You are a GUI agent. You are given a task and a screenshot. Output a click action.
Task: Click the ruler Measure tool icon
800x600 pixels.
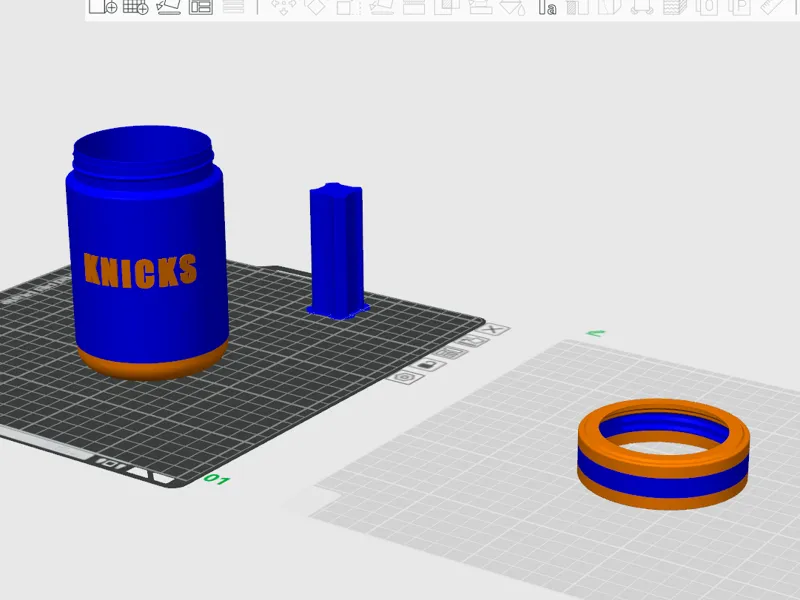[x=773, y=7]
